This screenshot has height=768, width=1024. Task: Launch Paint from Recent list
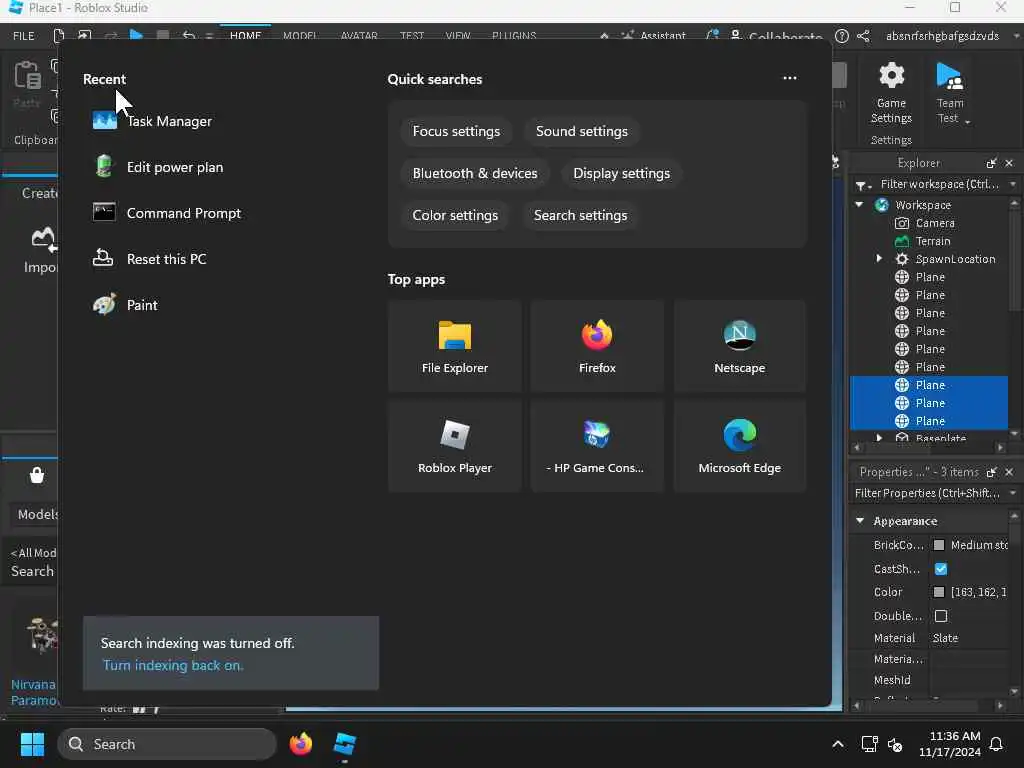tap(125, 305)
